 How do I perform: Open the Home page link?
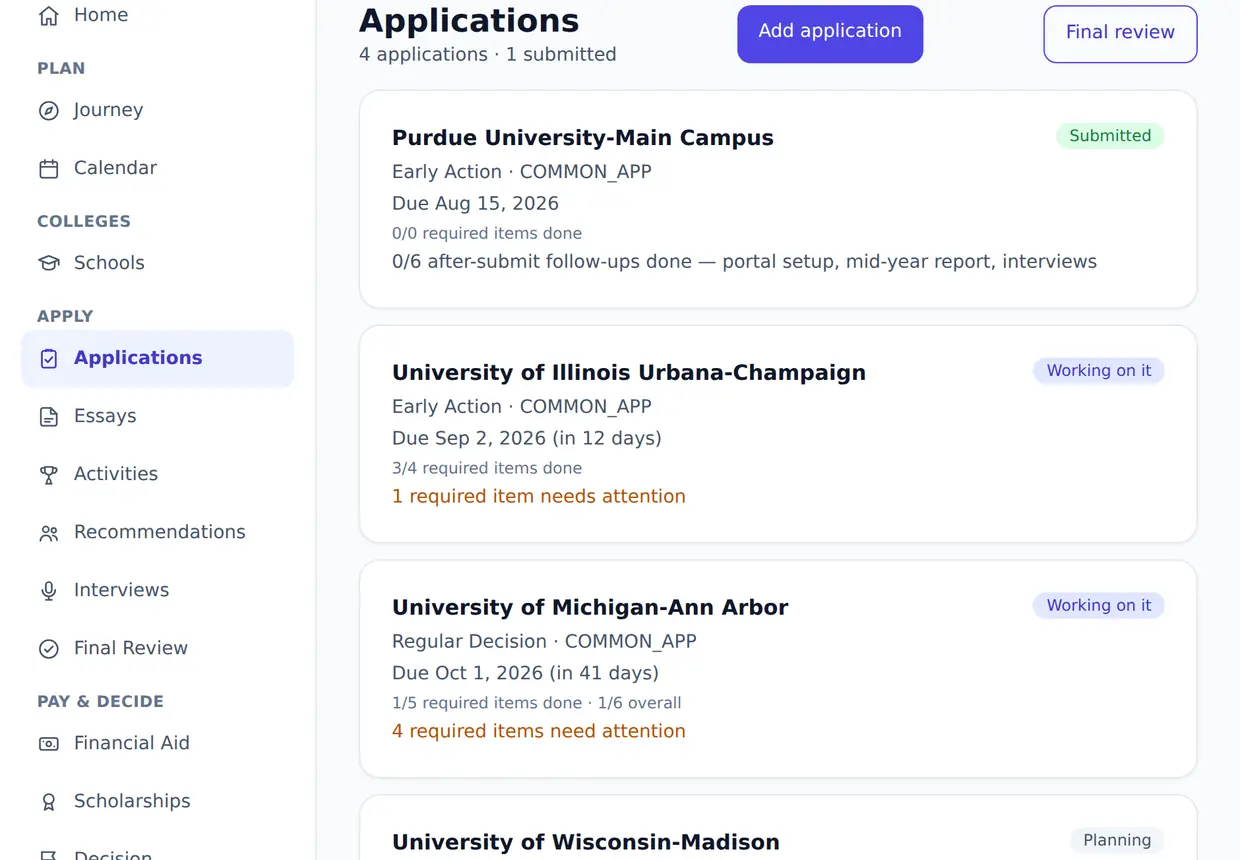point(158,15)
